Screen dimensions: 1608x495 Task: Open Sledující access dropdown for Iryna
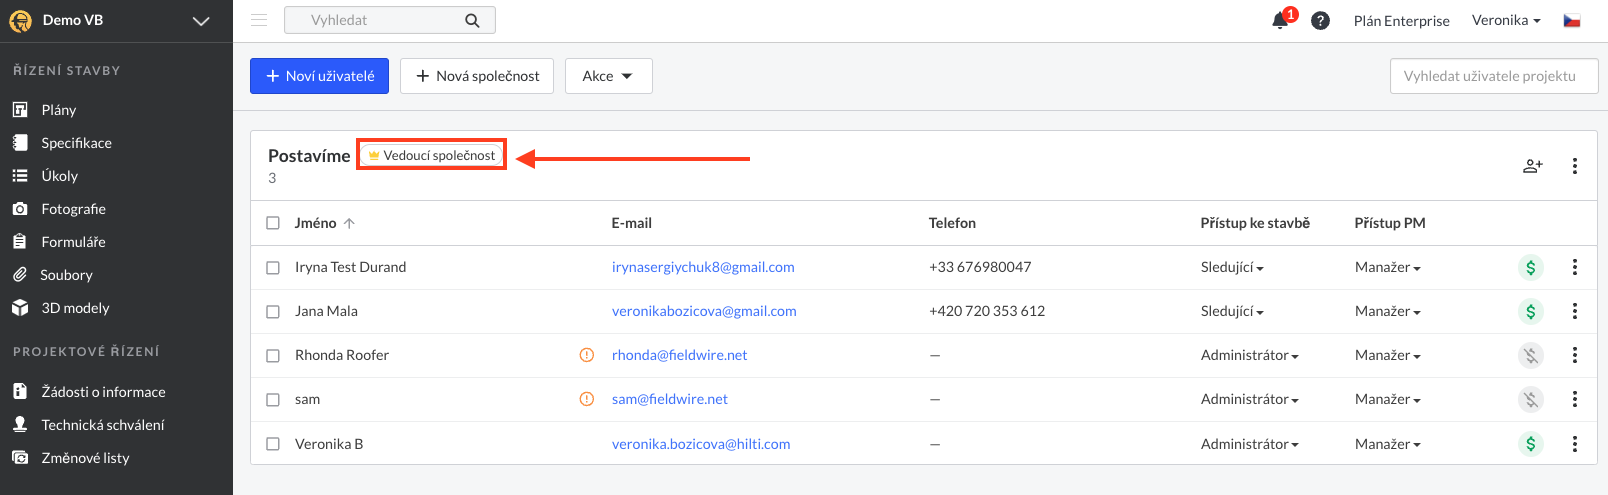pos(1232,267)
